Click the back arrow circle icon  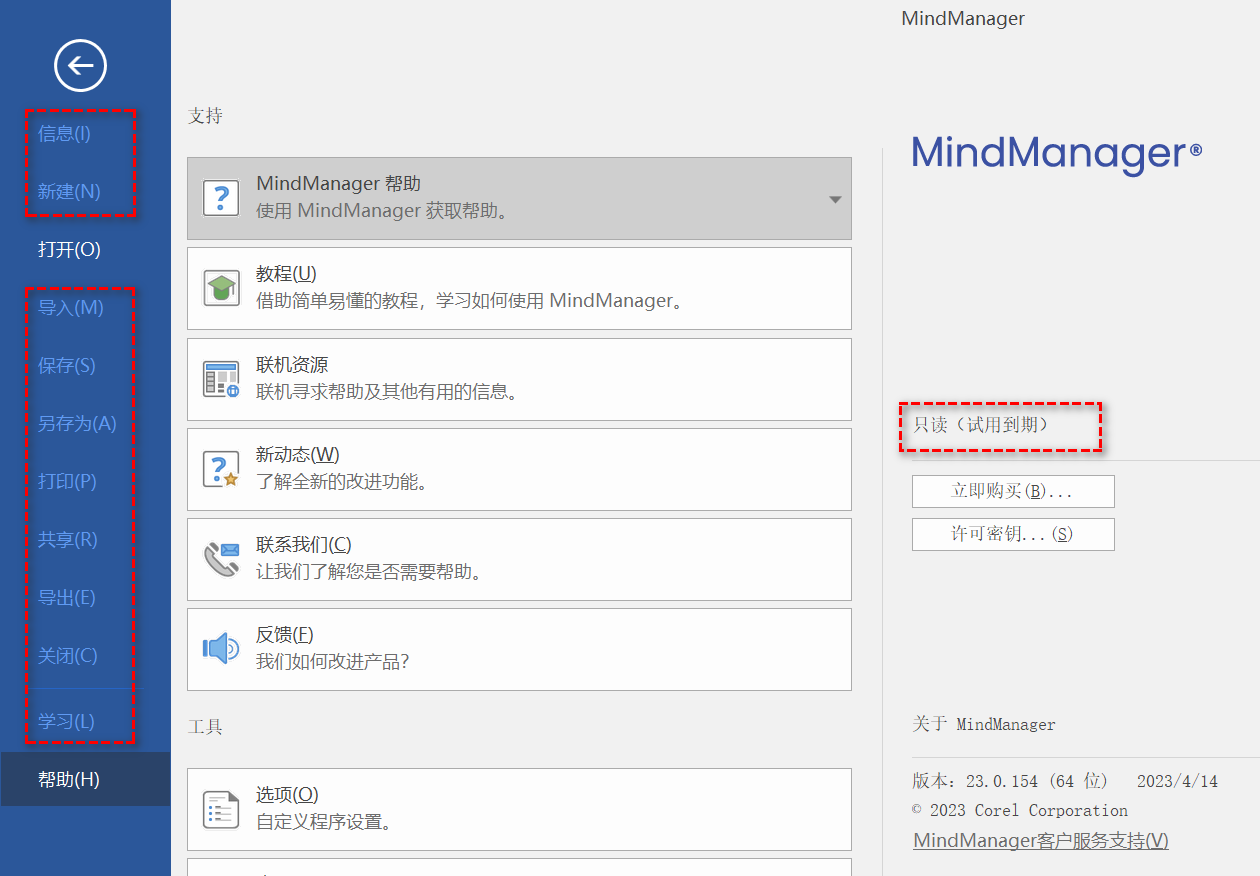tap(80, 67)
